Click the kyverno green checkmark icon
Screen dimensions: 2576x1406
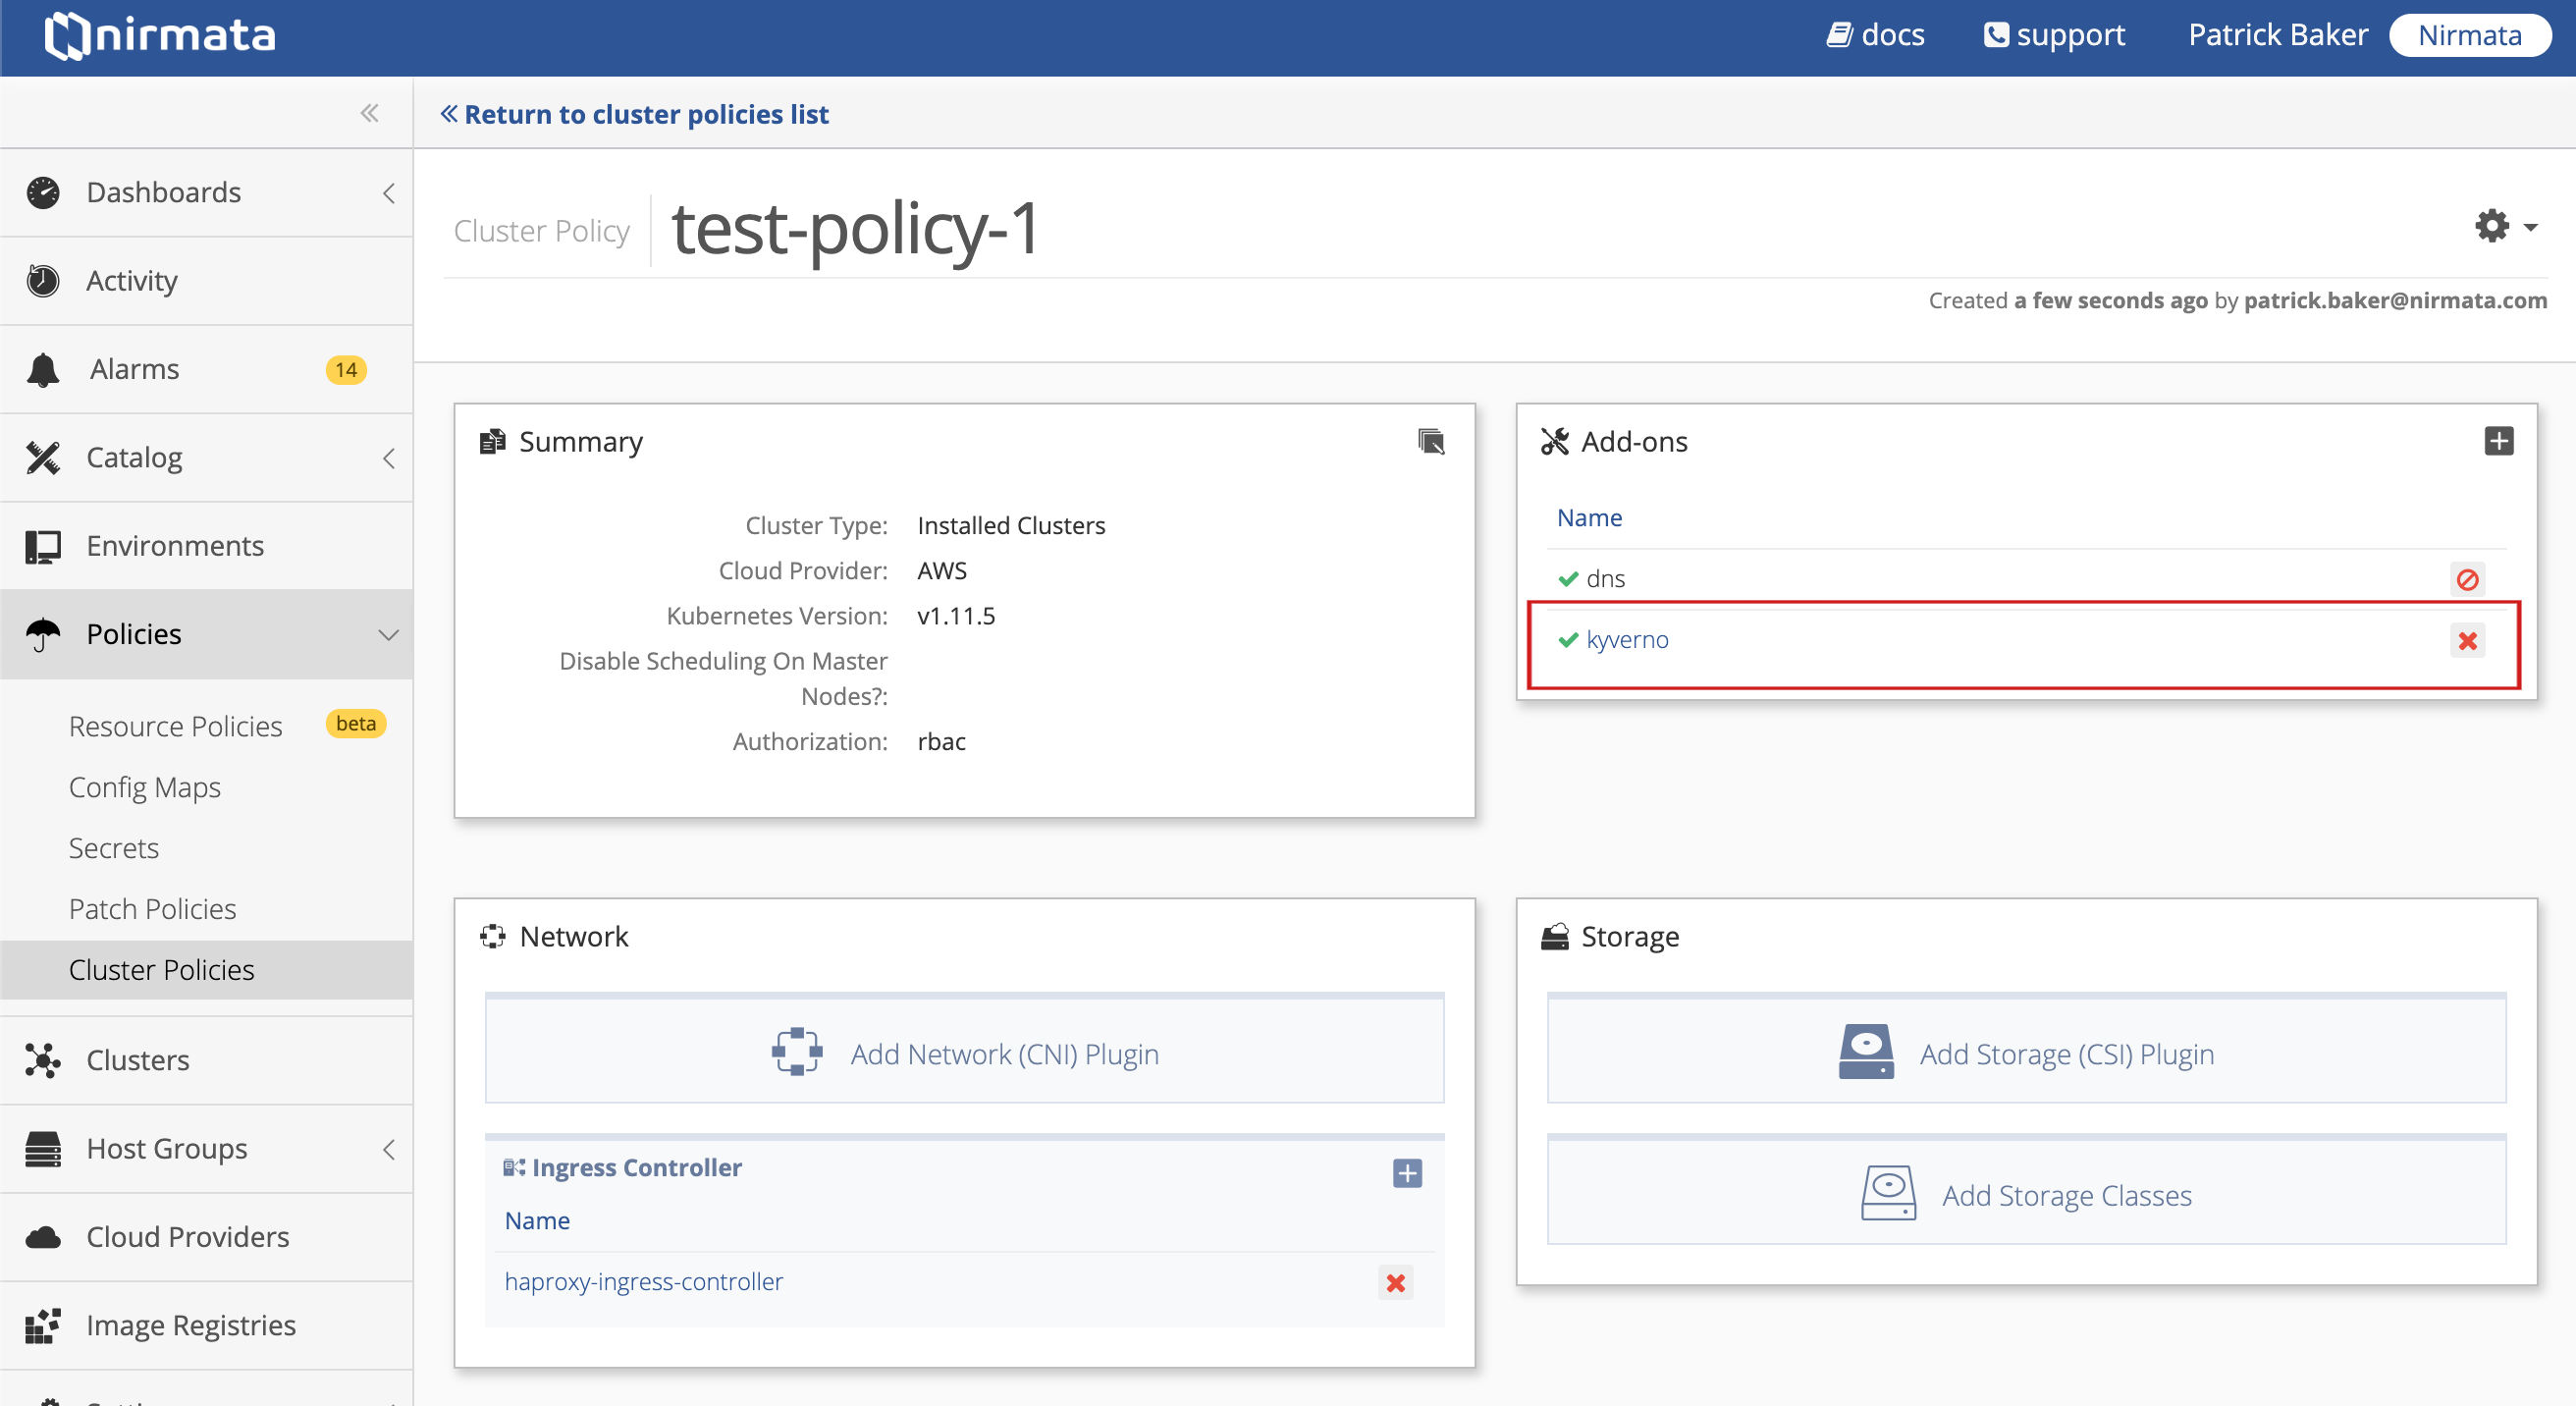click(x=1567, y=639)
